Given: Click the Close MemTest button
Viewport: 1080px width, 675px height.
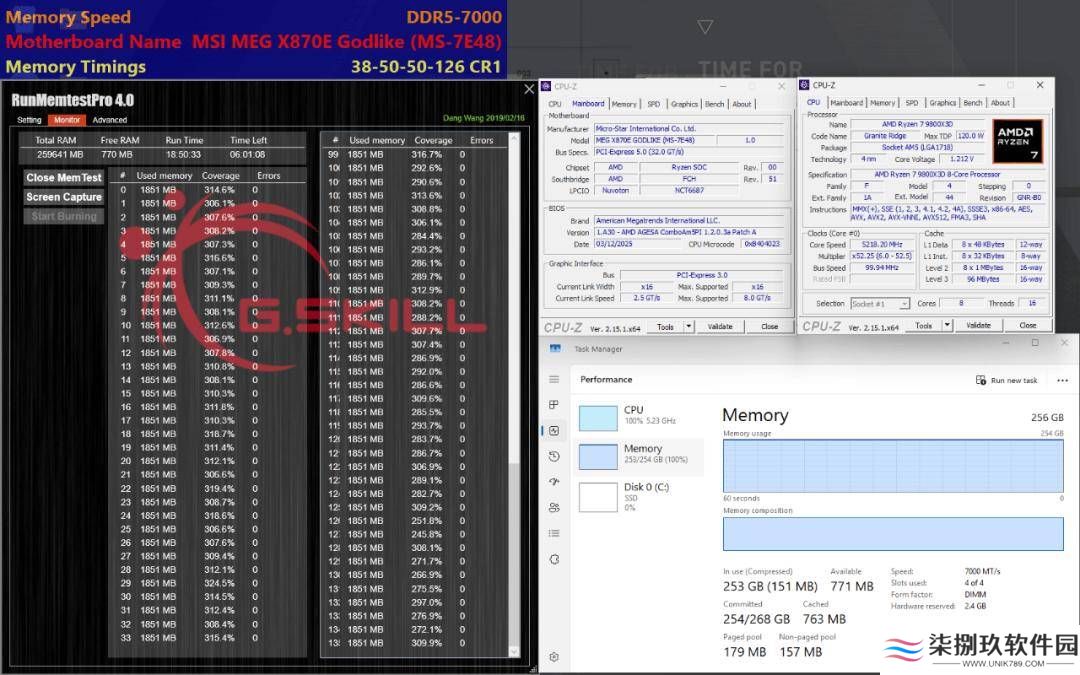Looking at the screenshot, I should click(x=64, y=178).
